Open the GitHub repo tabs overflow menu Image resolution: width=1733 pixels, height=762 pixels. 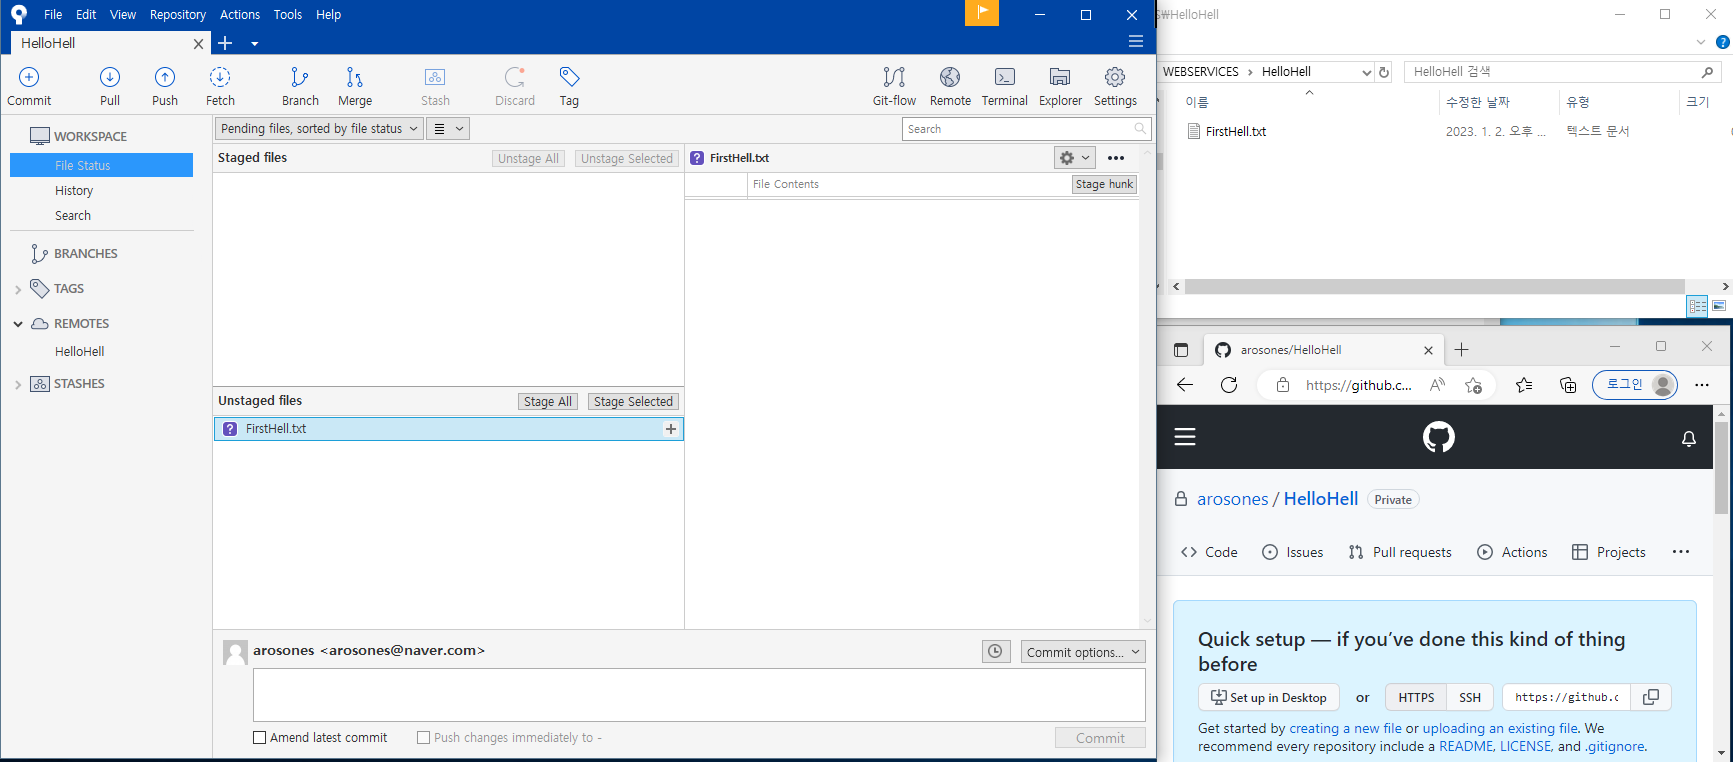point(1681,552)
